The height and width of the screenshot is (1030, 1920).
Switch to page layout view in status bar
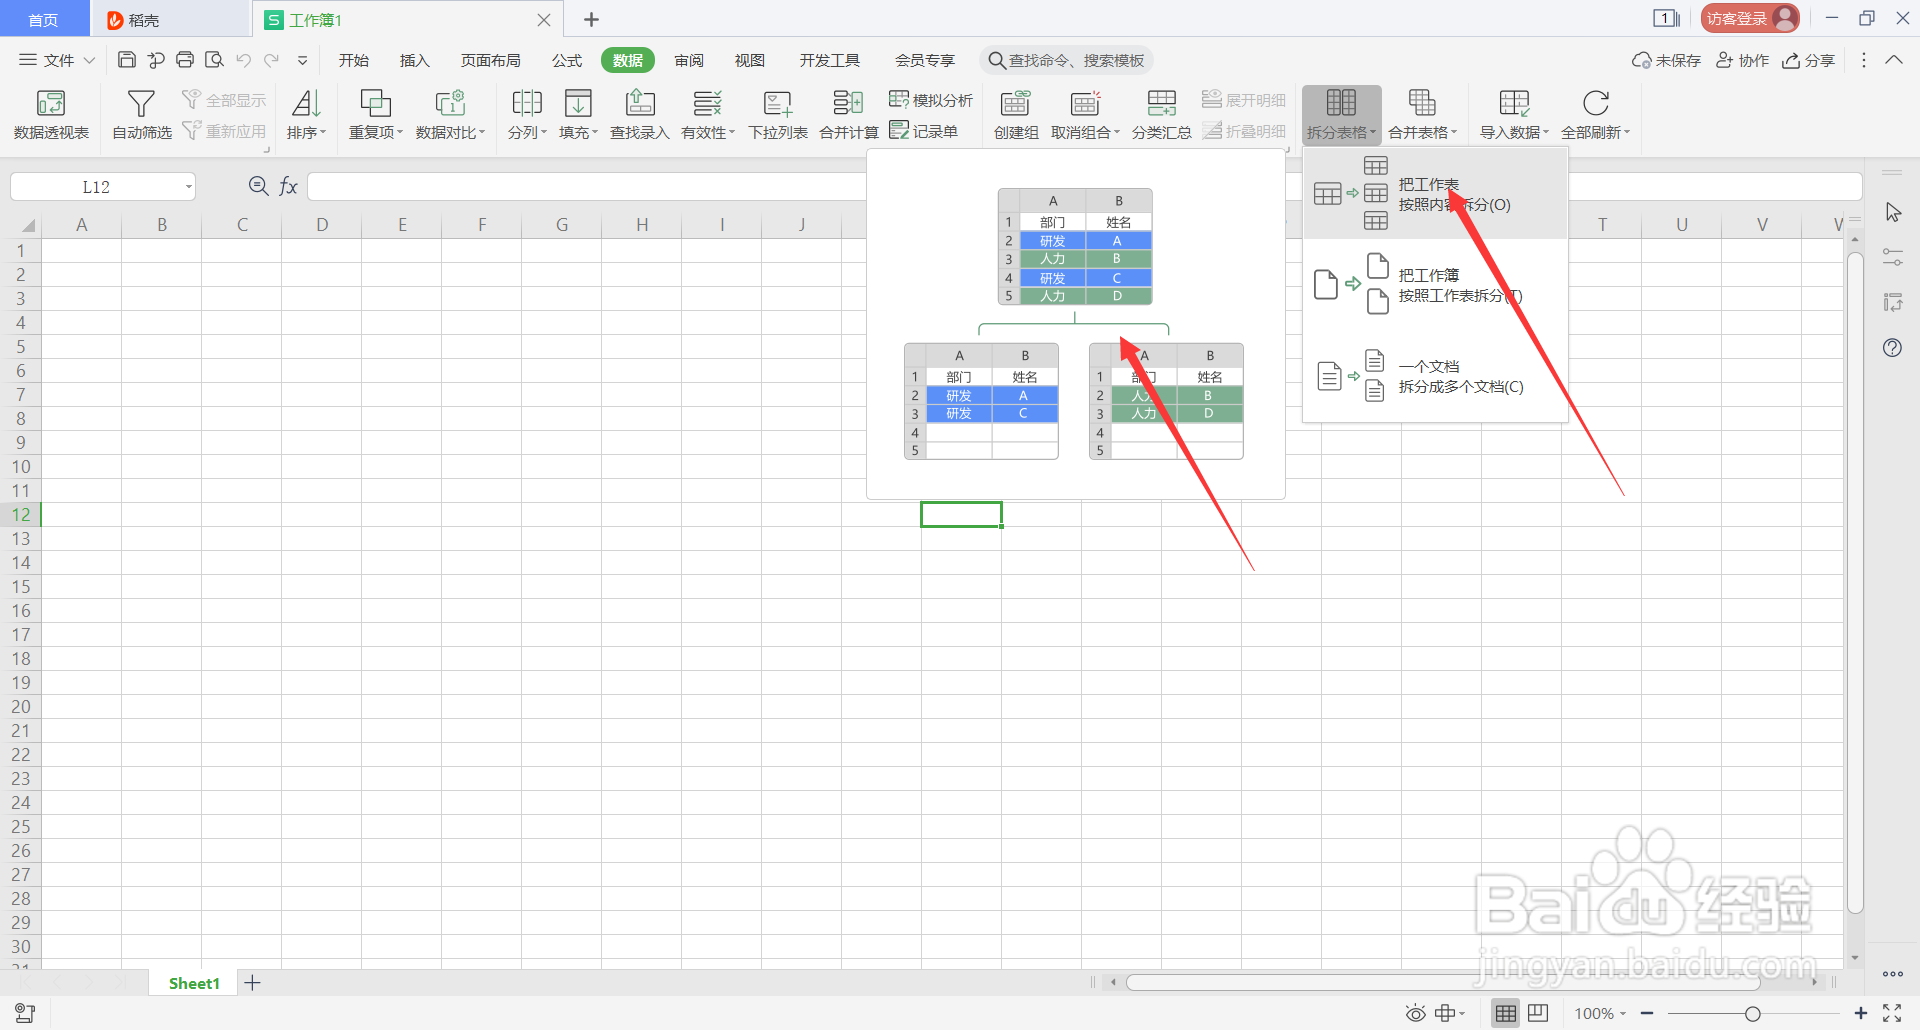coord(1538,1013)
